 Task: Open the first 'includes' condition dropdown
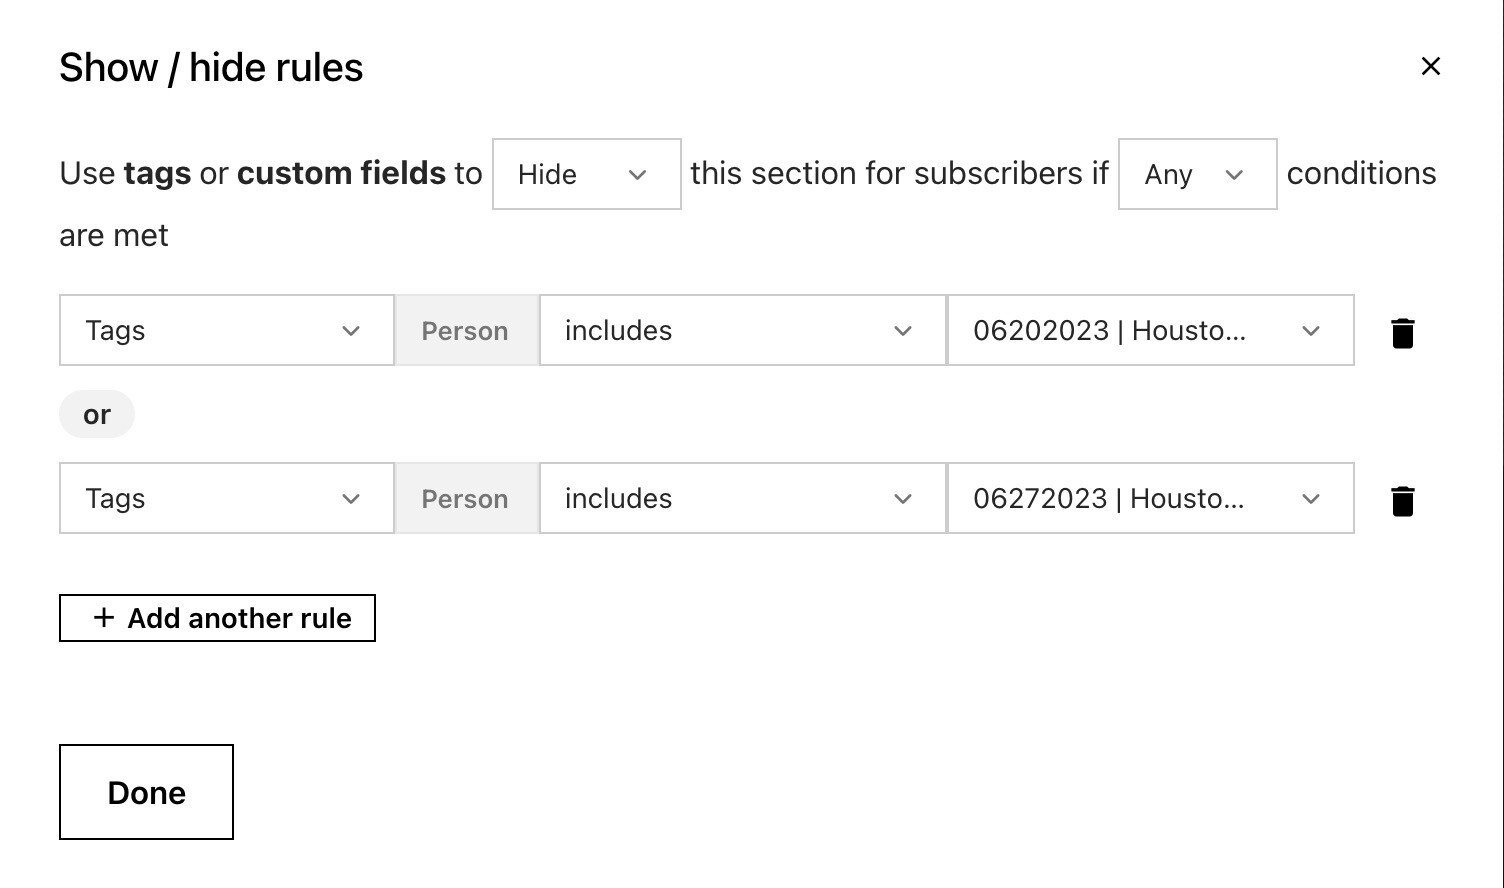coord(741,331)
